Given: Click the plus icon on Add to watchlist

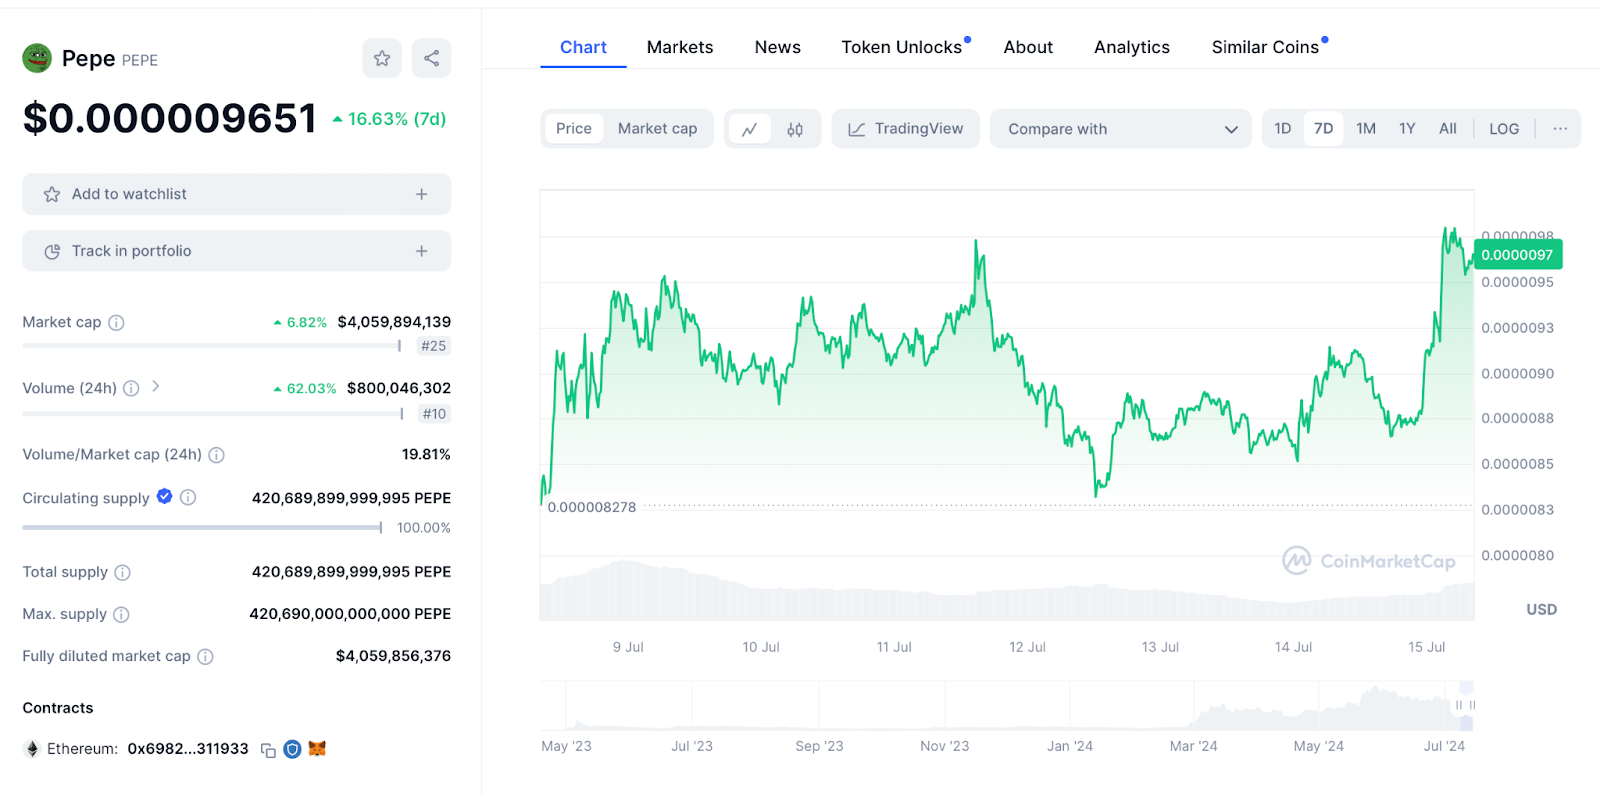Looking at the screenshot, I should [x=421, y=194].
